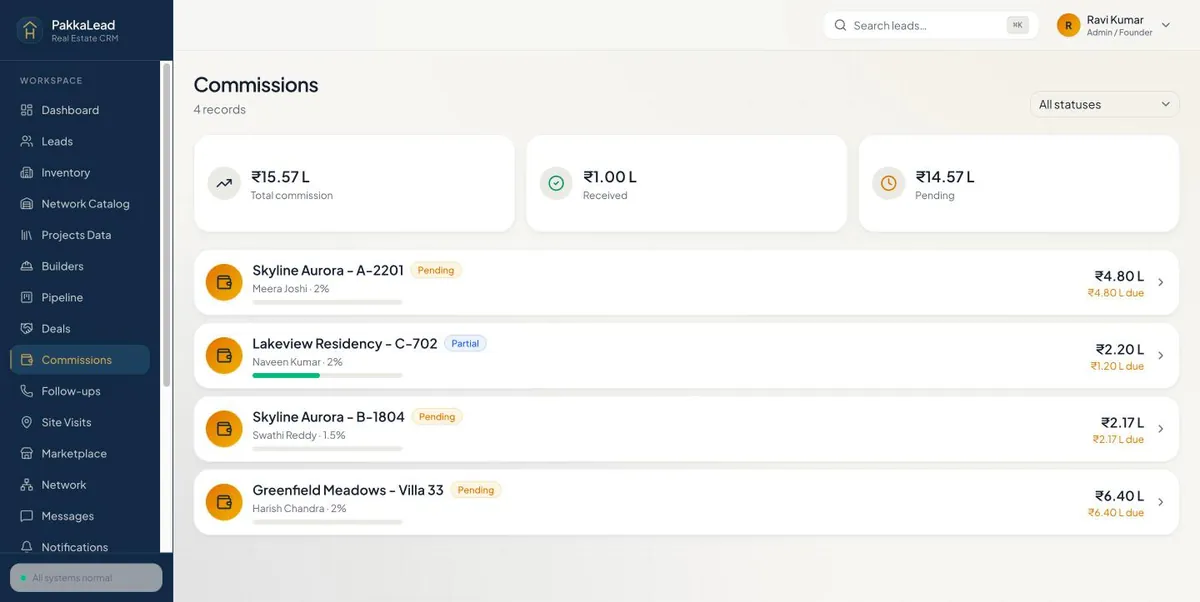The width and height of the screenshot is (1200, 602).
Task: Click the Follow-ups phone icon
Action: pyautogui.click(x=27, y=391)
